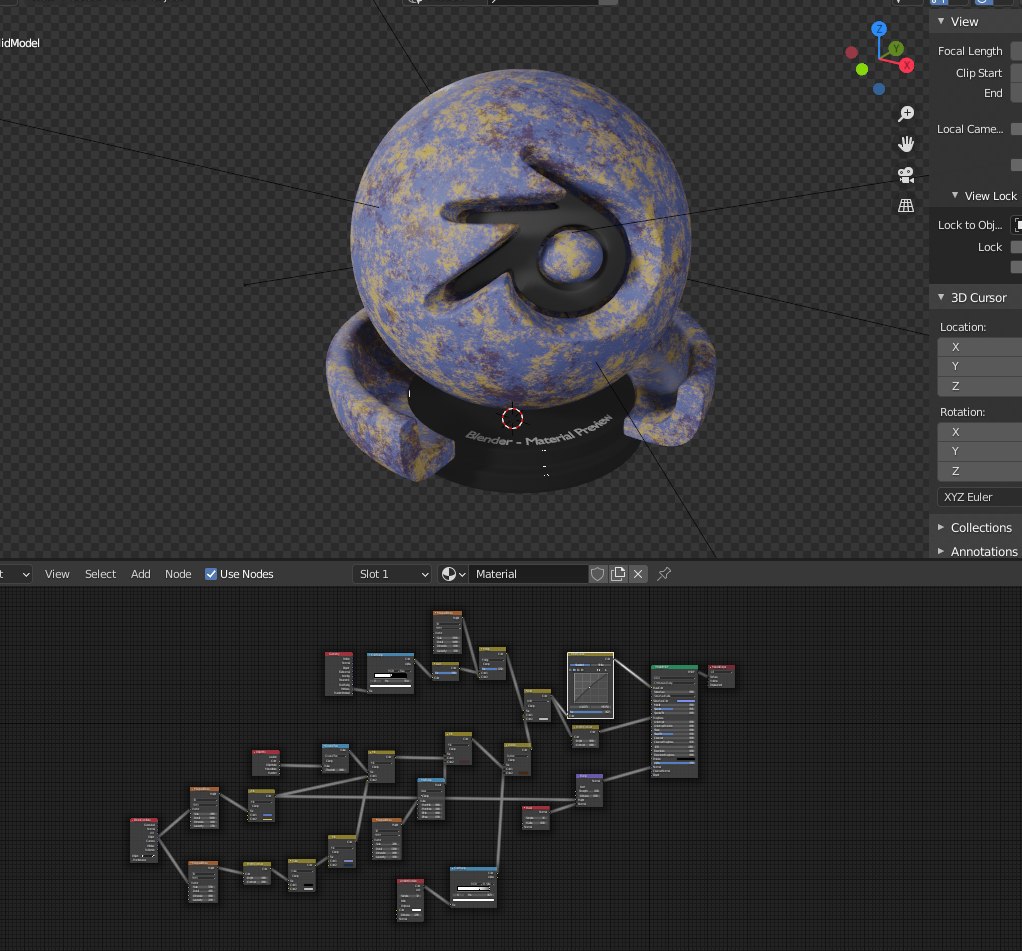This screenshot has width=1022, height=951.
Task: Click the 3D Cursor Rotation Y field
Action: [980, 451]
